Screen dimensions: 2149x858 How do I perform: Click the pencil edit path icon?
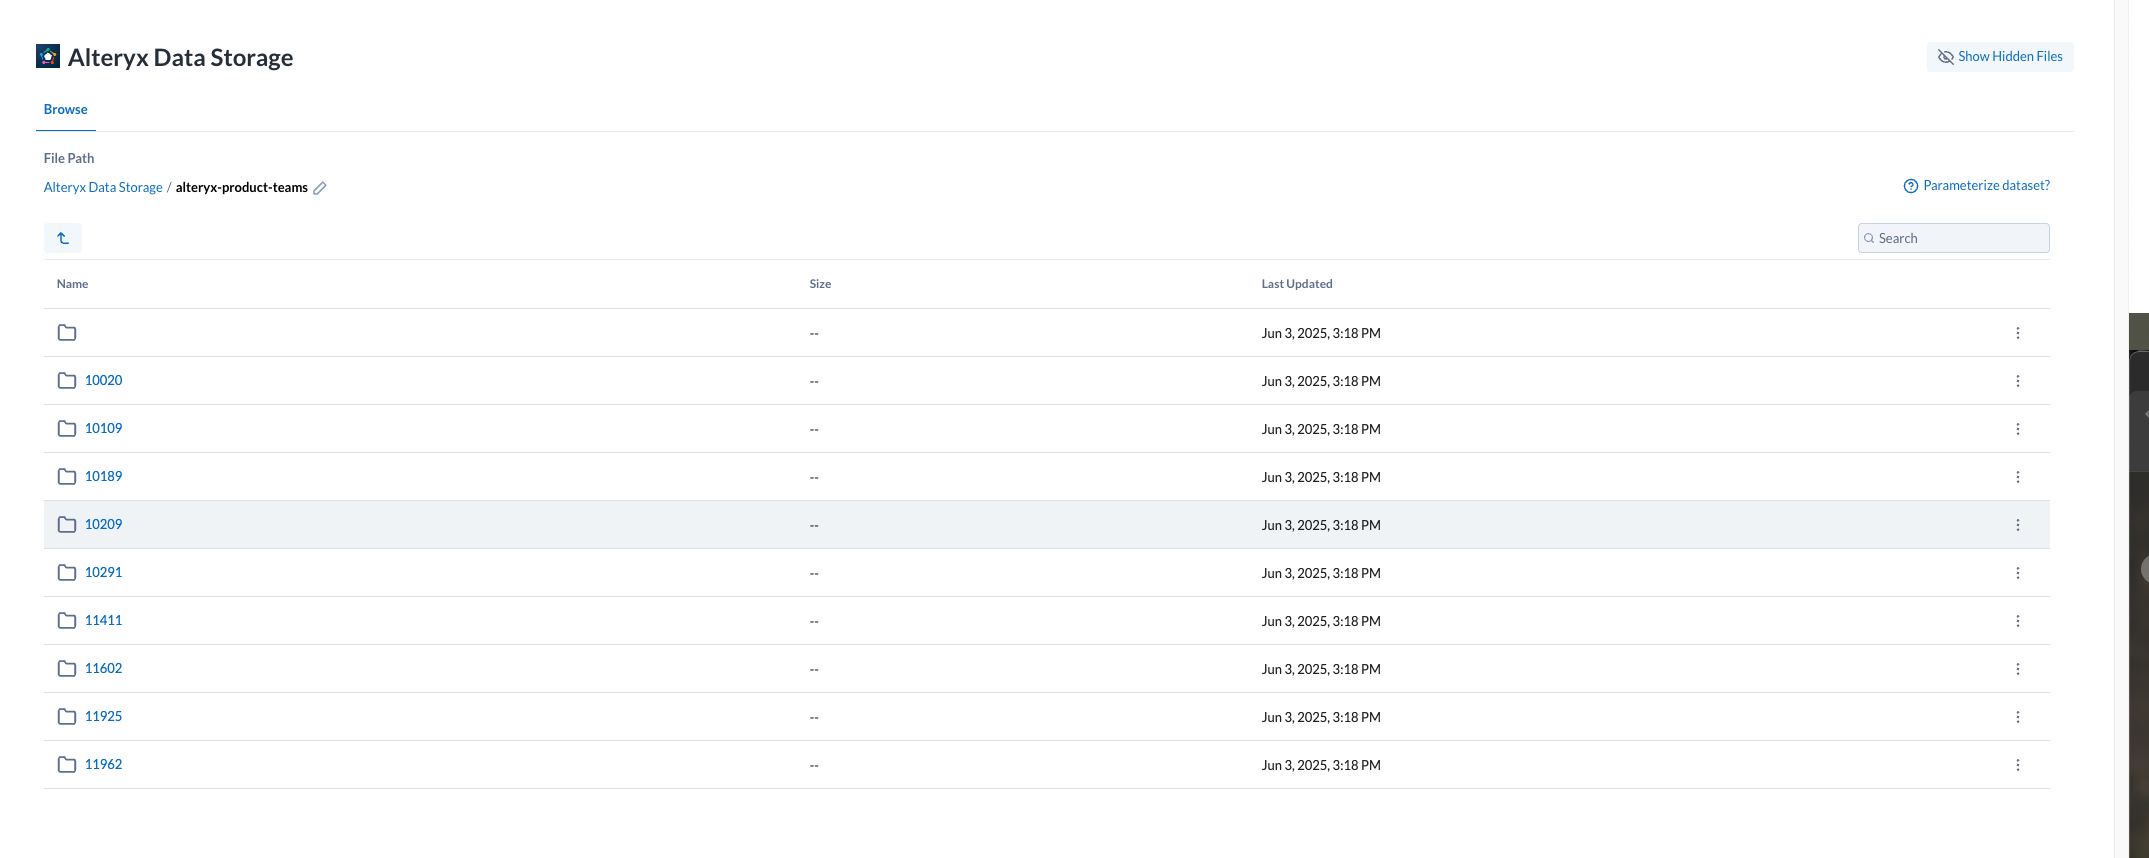coord(320,188)
